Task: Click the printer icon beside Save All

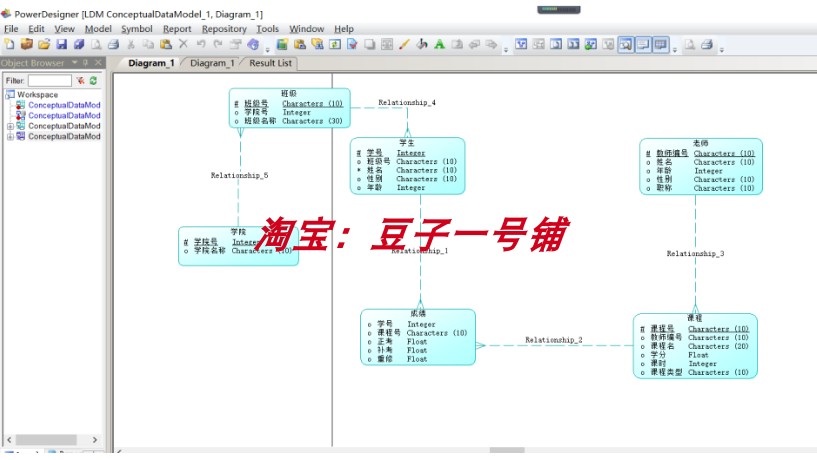Action: click(114, 44)
